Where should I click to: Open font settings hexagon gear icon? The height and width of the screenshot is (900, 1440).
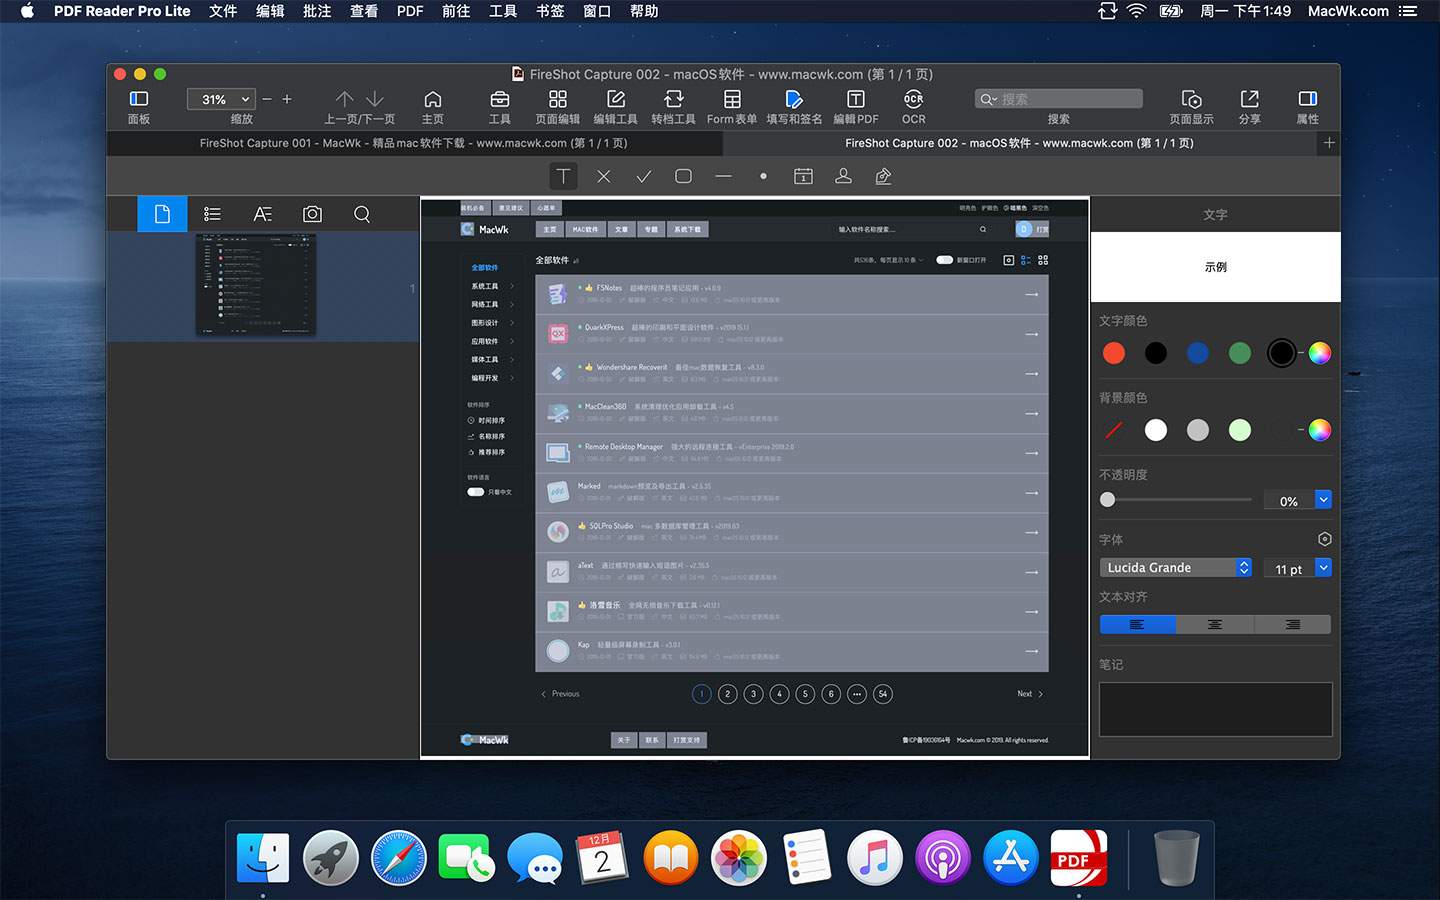(x=1325, y=539)
